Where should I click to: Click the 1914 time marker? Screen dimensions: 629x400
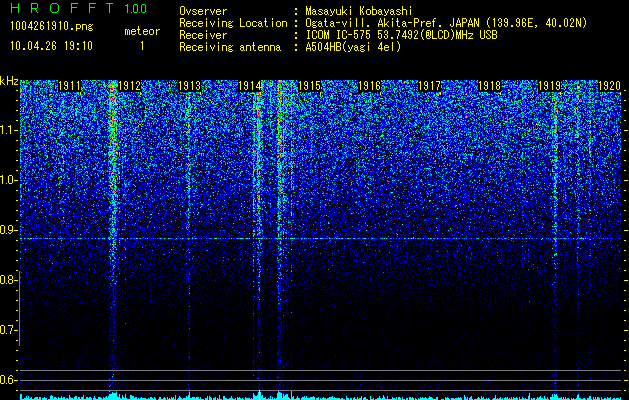pos(250,86)
